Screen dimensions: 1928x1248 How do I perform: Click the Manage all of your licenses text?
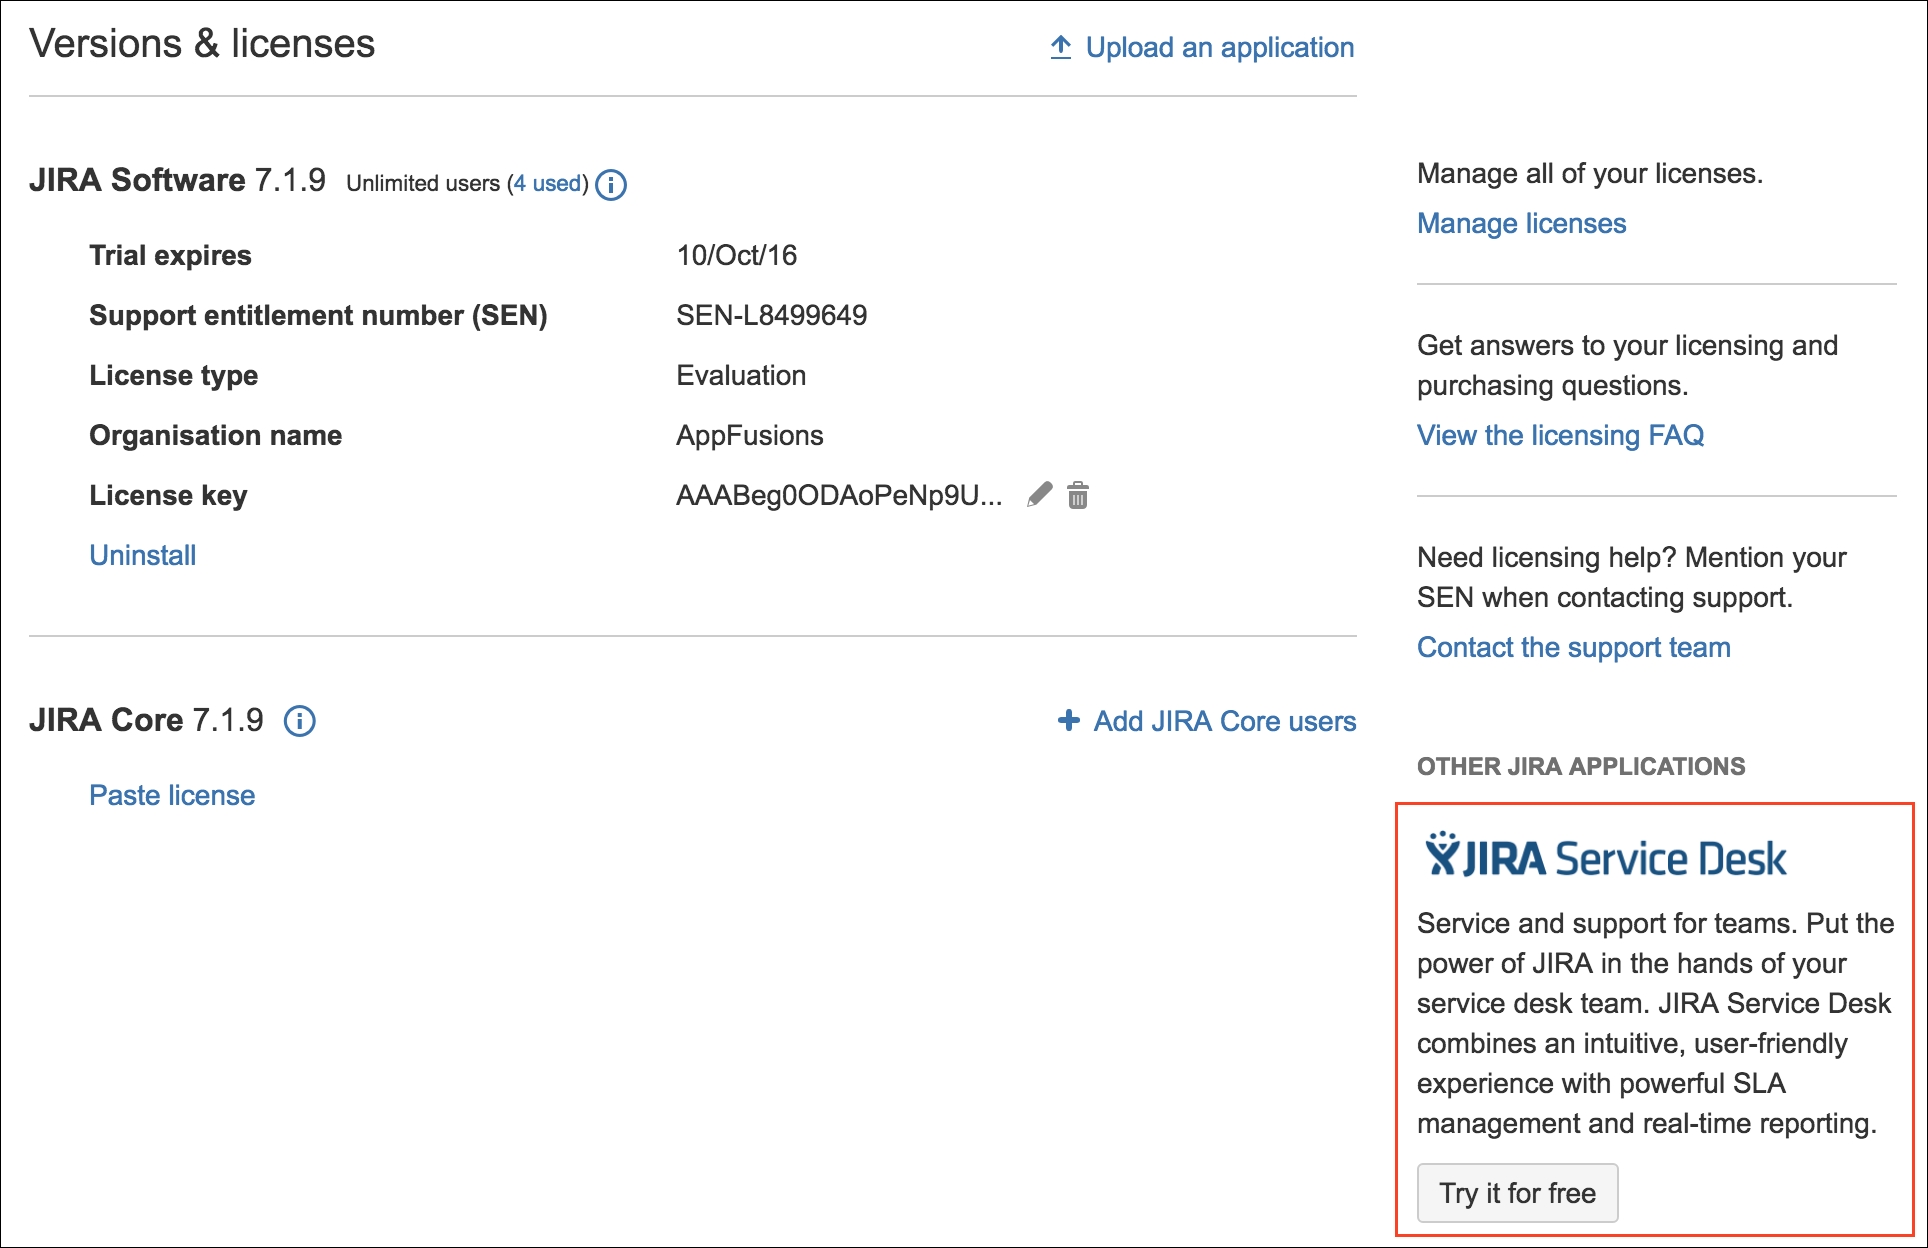[1590, 173]
